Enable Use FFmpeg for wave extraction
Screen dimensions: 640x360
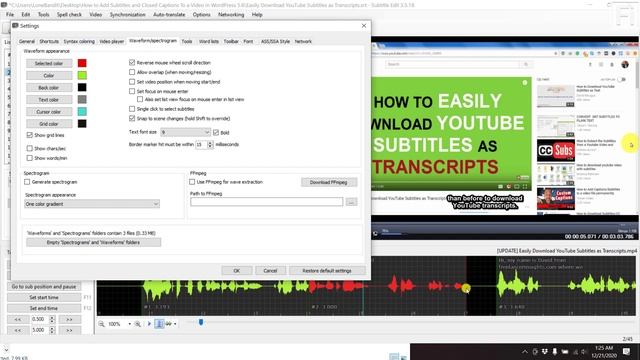[192, 182]
